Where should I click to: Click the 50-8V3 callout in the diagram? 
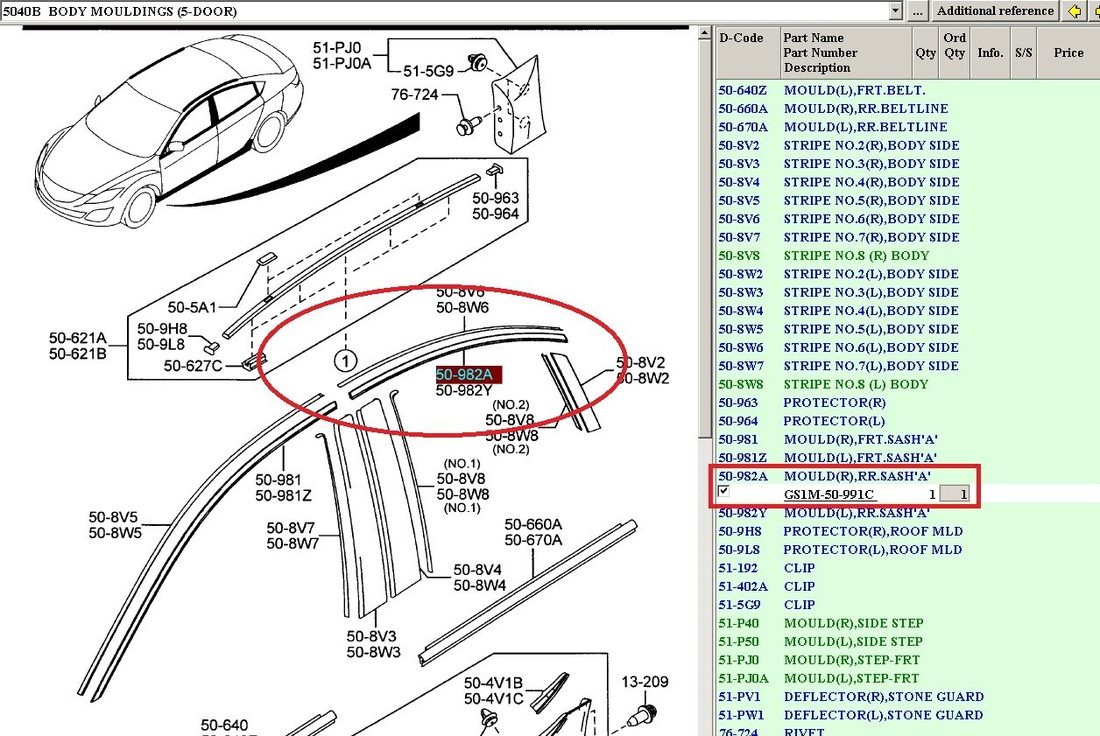coord(373,636)
